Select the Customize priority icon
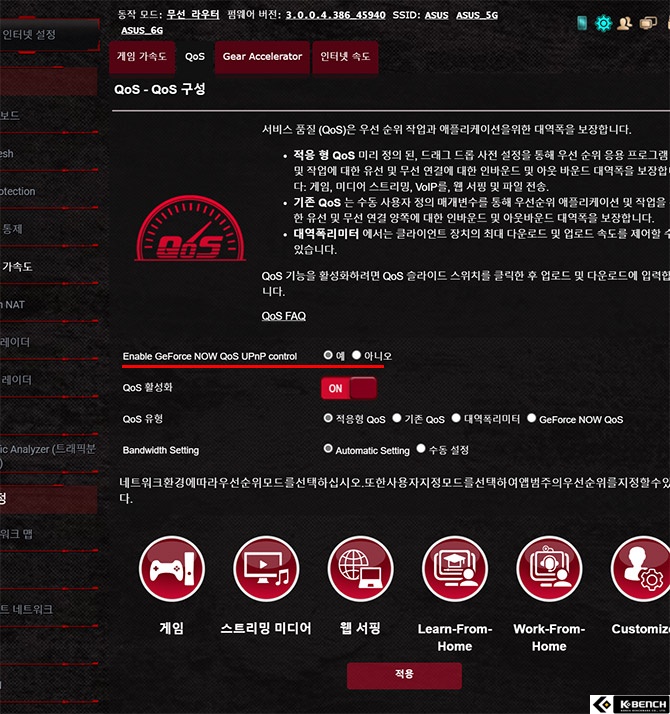This screenshot has height=714, width=670. pos(641,569)
